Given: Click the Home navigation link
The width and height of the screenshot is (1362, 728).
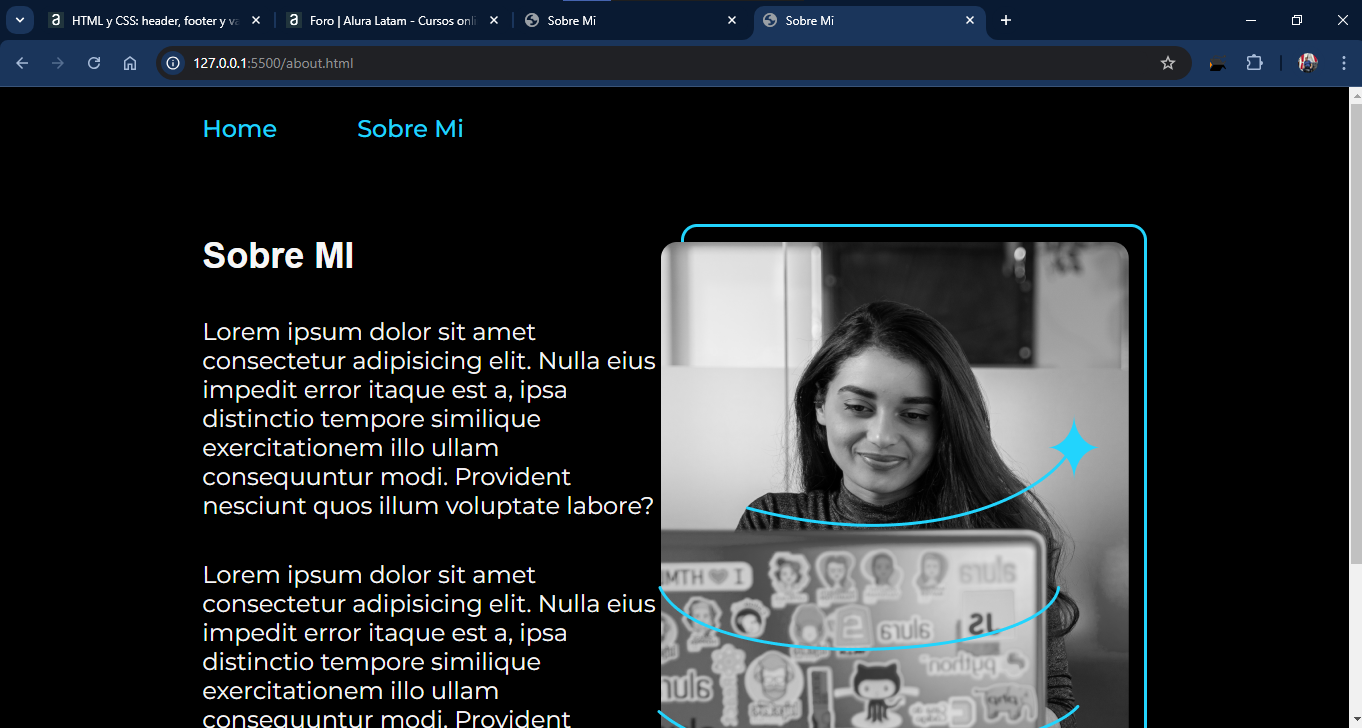Looking at the screenshot, I should (x=240, y=129).
